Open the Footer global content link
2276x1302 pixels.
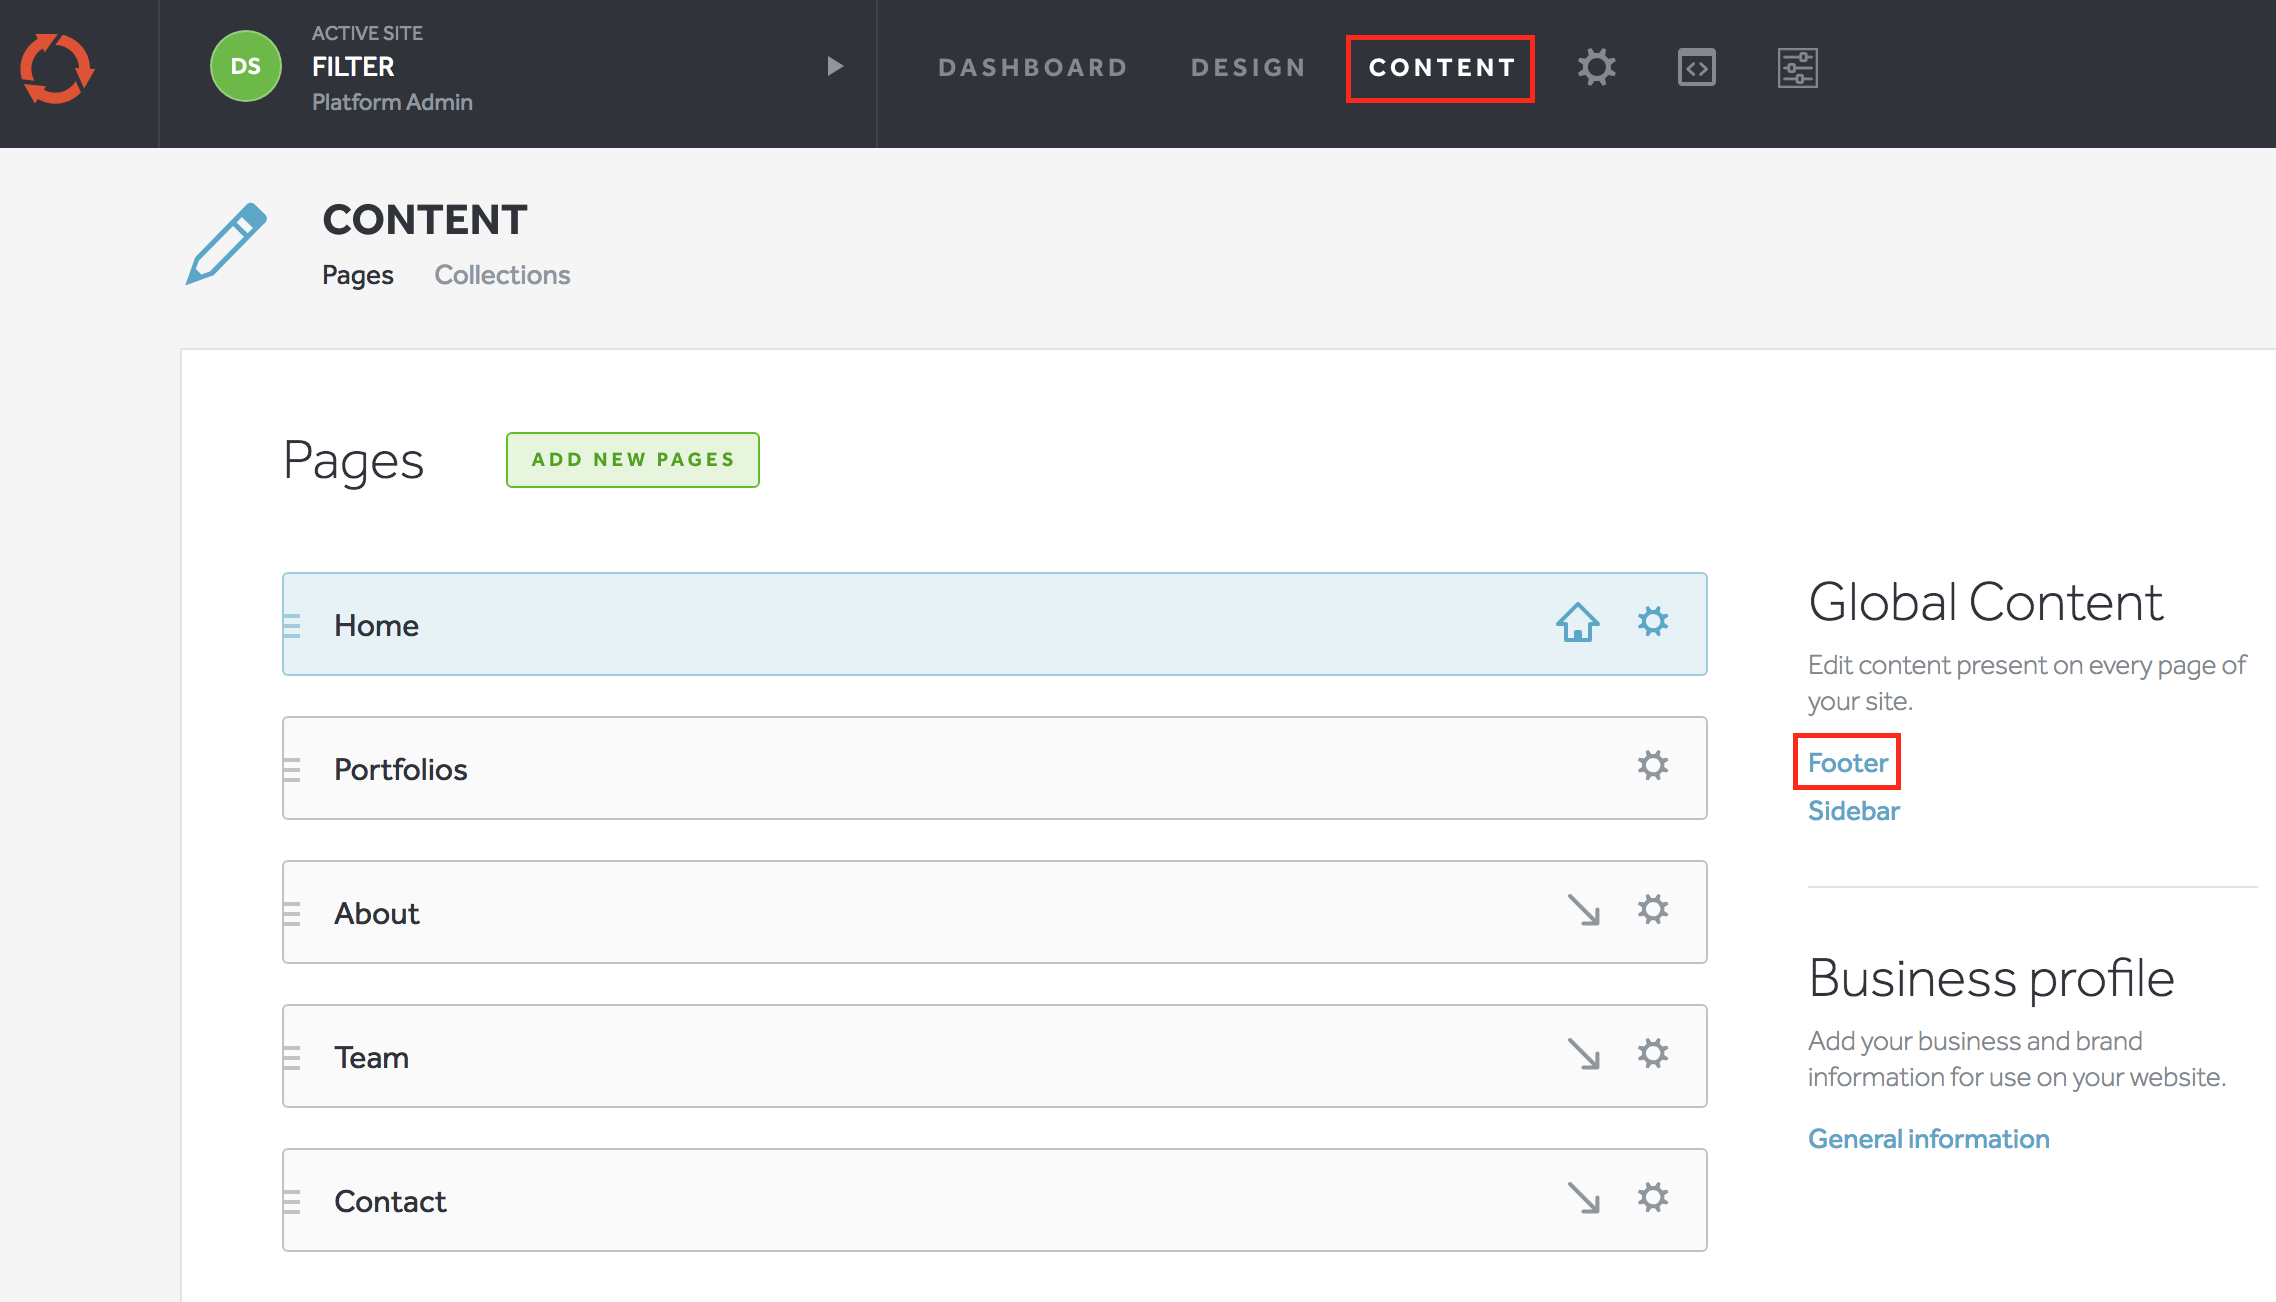(x=1847, y=763)
